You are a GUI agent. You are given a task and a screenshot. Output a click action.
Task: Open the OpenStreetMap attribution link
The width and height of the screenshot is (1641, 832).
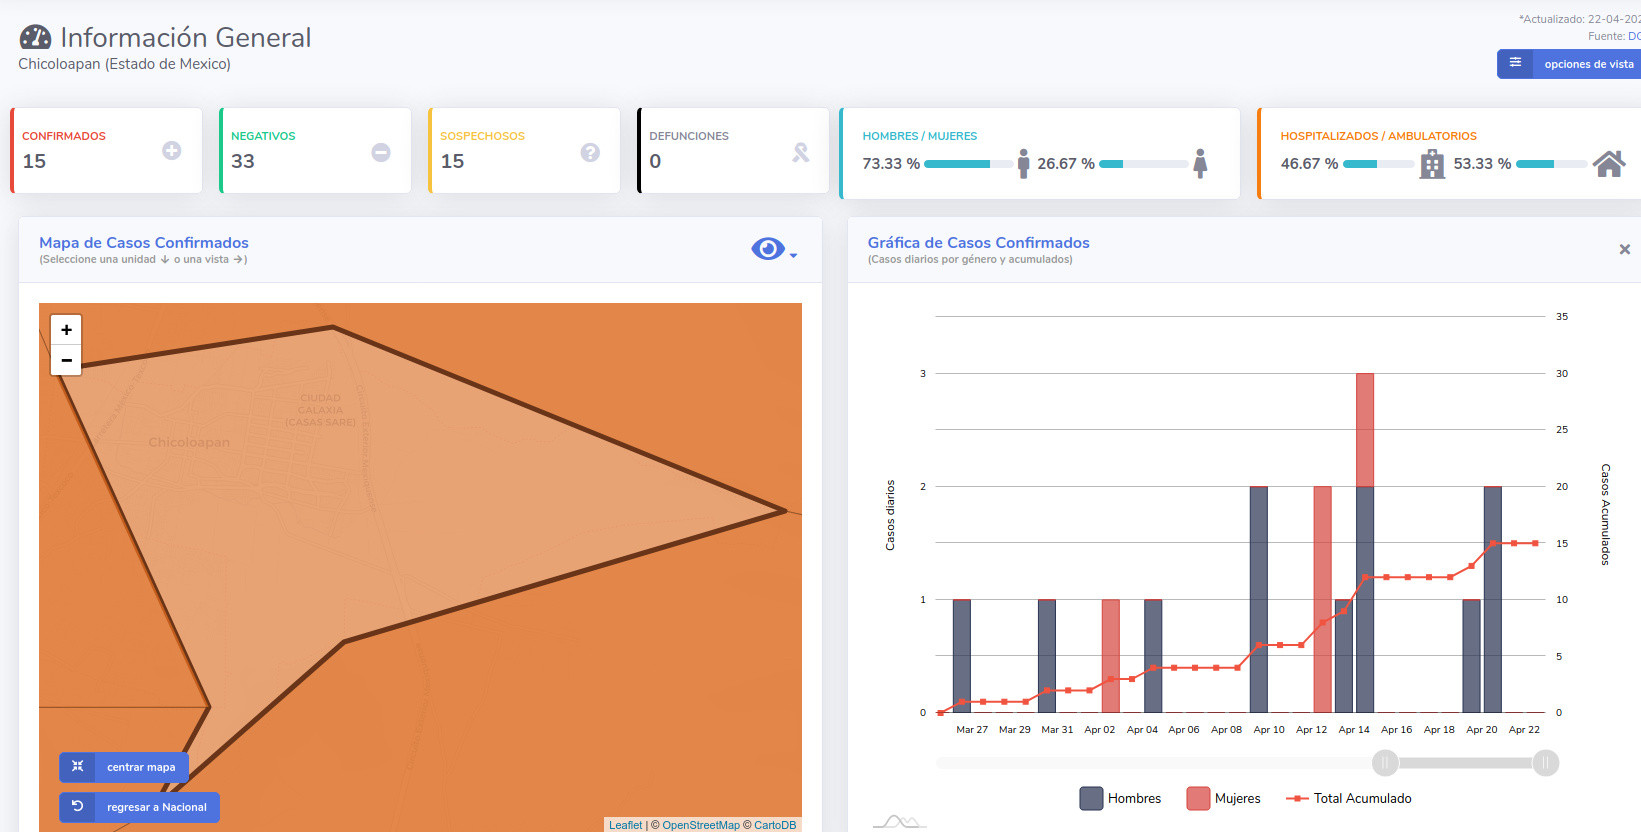pyautogui.click(x=701, y=825)
